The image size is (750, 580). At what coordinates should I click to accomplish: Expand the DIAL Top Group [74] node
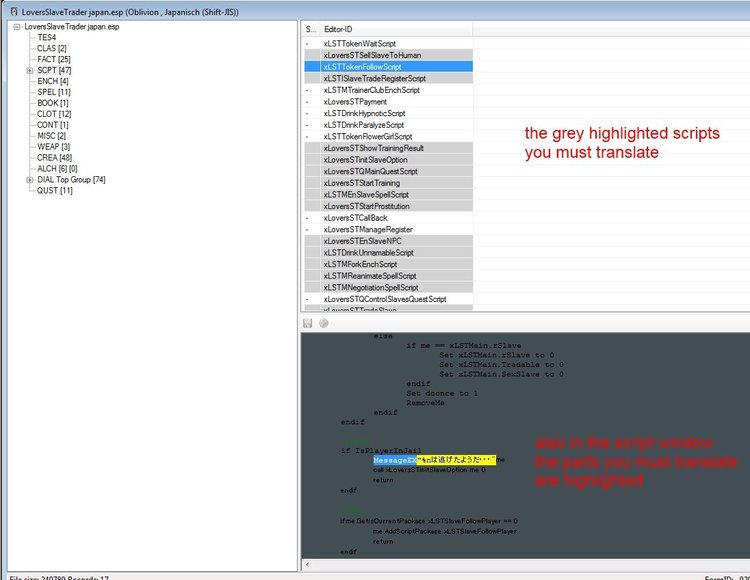pyautogui.click(x=30, y=180)
